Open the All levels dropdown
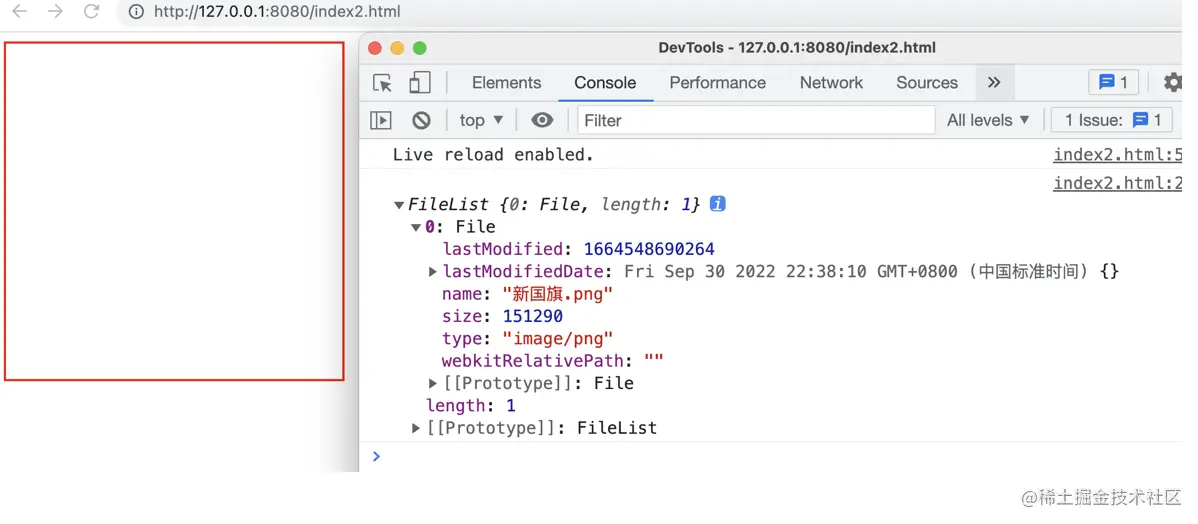 [x=989, y=120]
